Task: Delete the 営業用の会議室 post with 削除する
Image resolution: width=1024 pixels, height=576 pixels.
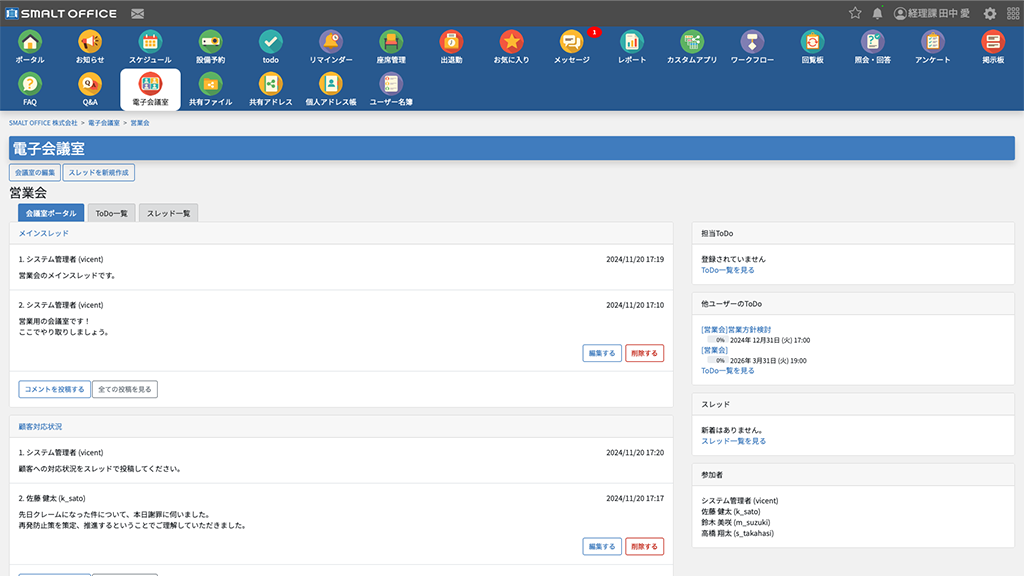Action: pyautogui.click(x=644, y=353)
